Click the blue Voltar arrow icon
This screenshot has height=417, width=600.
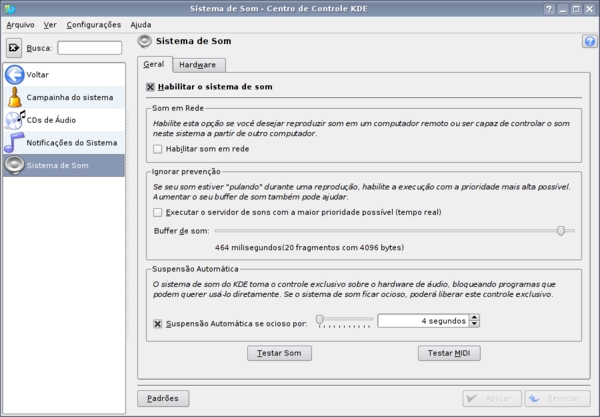[x=15, y=75]
